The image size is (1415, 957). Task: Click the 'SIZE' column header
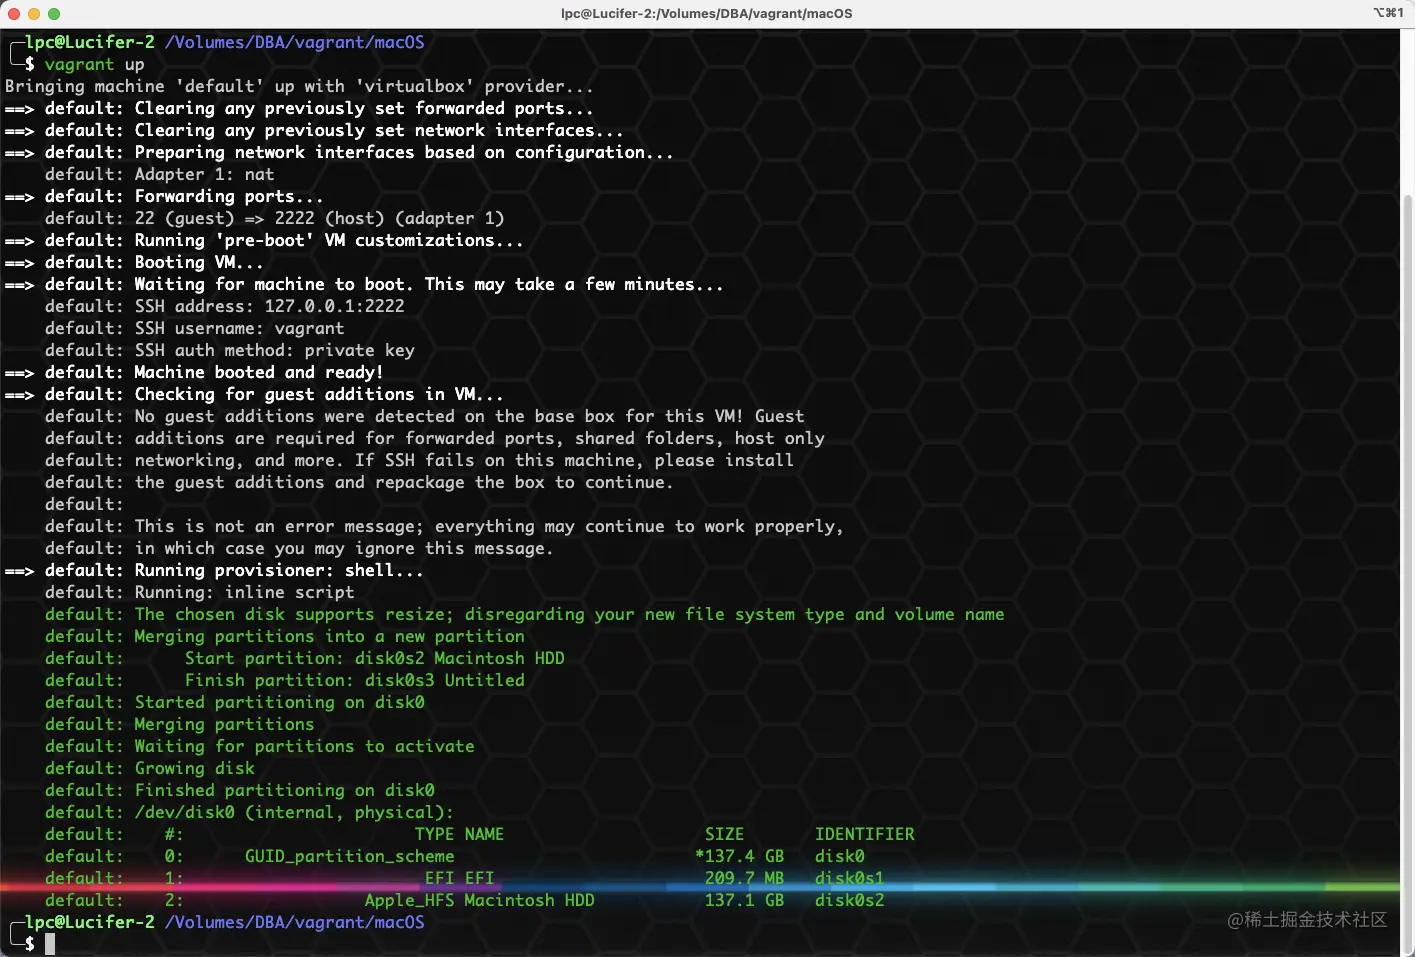click(724, 835)
